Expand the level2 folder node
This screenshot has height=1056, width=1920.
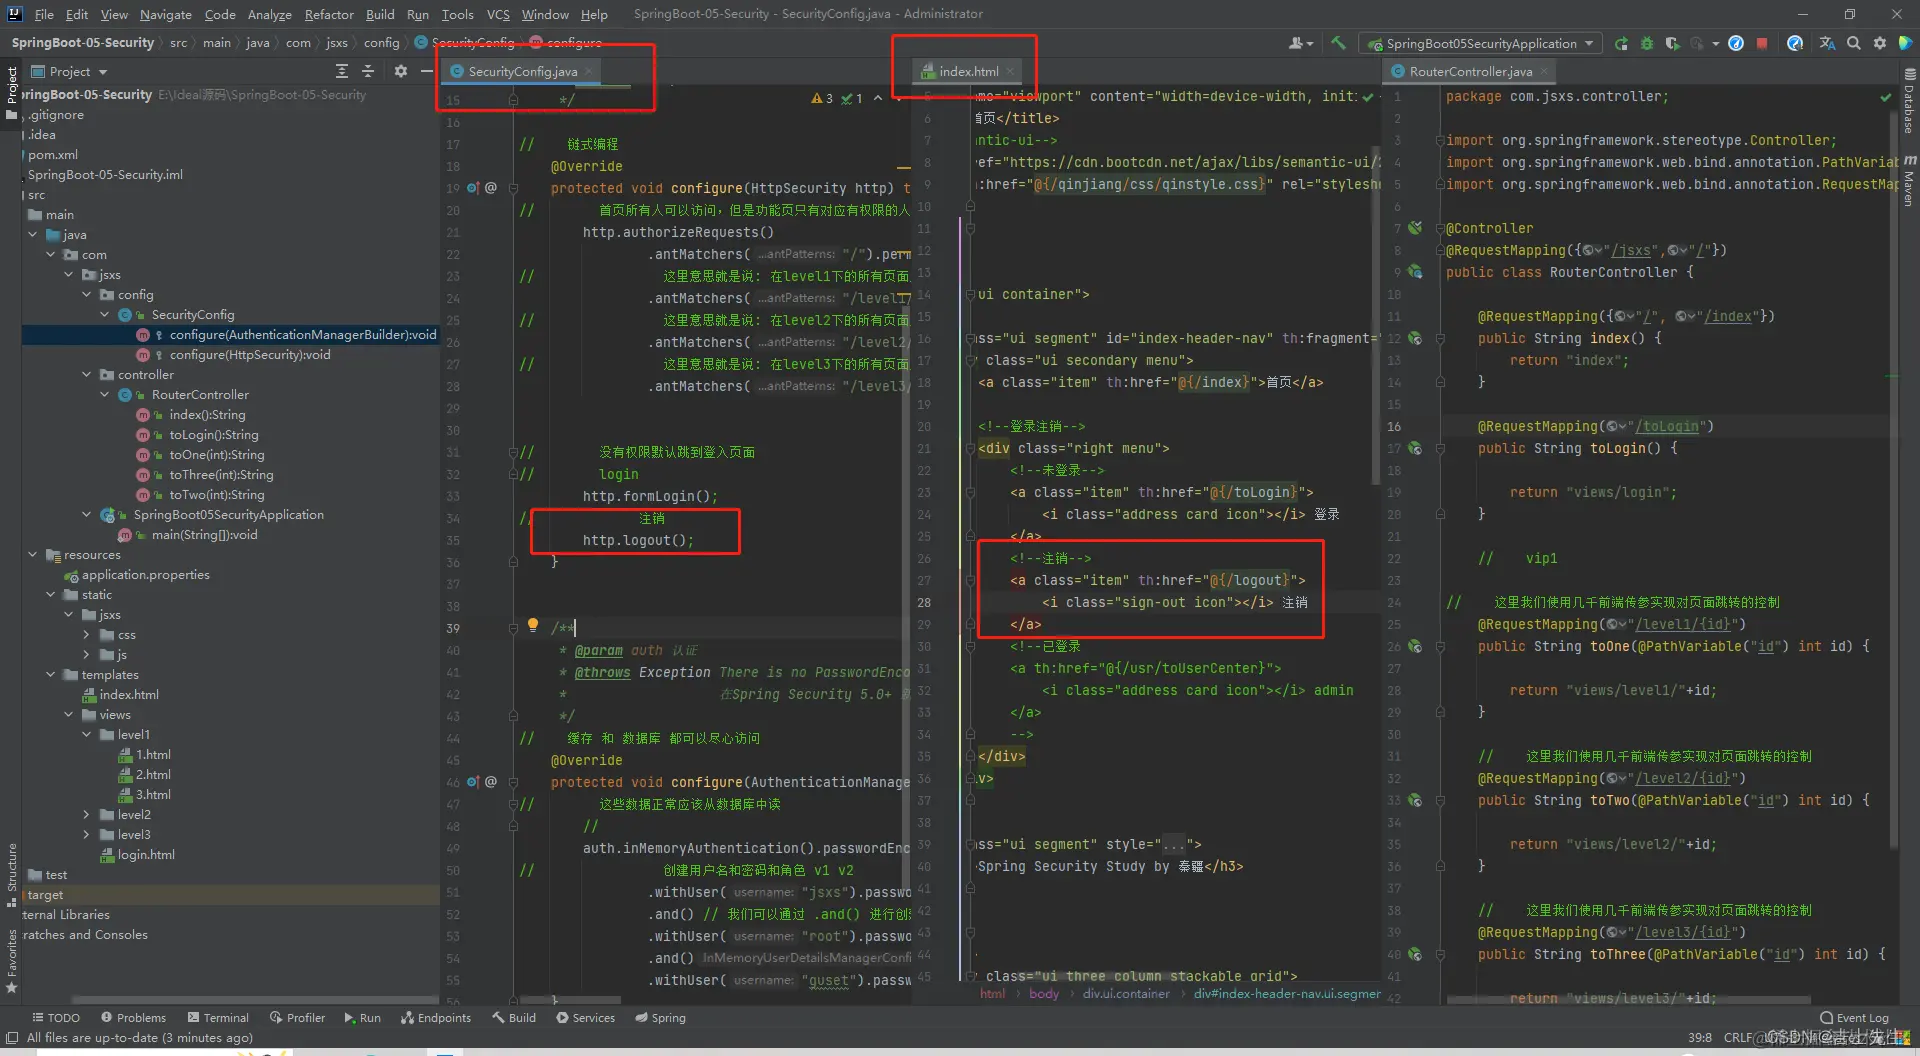coord(87,815)
